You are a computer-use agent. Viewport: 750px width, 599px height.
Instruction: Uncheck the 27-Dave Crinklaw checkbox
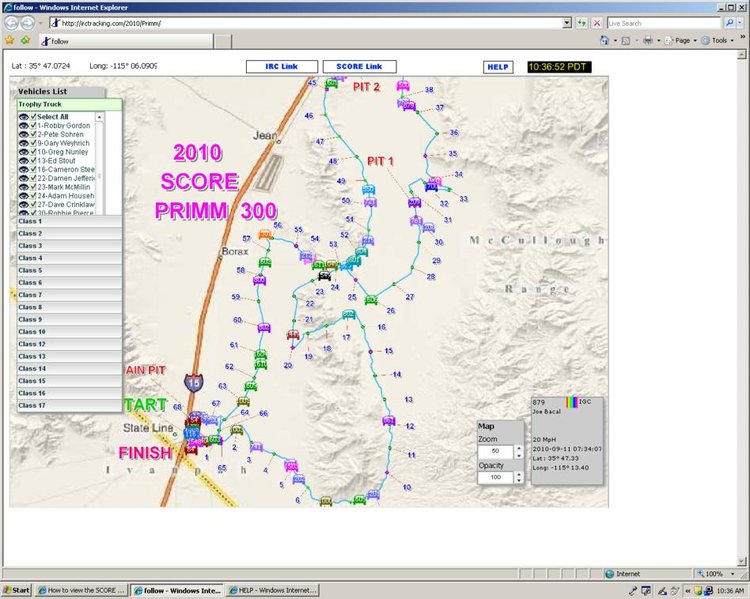click(33, 204)
